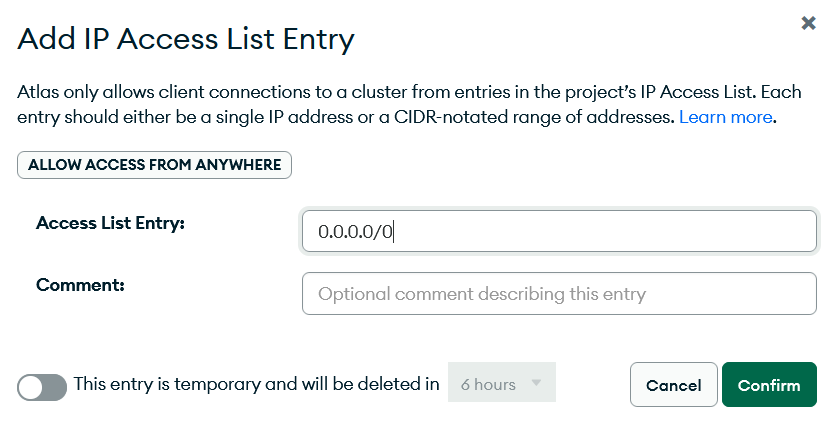Place cursor on the 0.0.0.0/0 value
The image size is (837, 427).
pos(356,232)
